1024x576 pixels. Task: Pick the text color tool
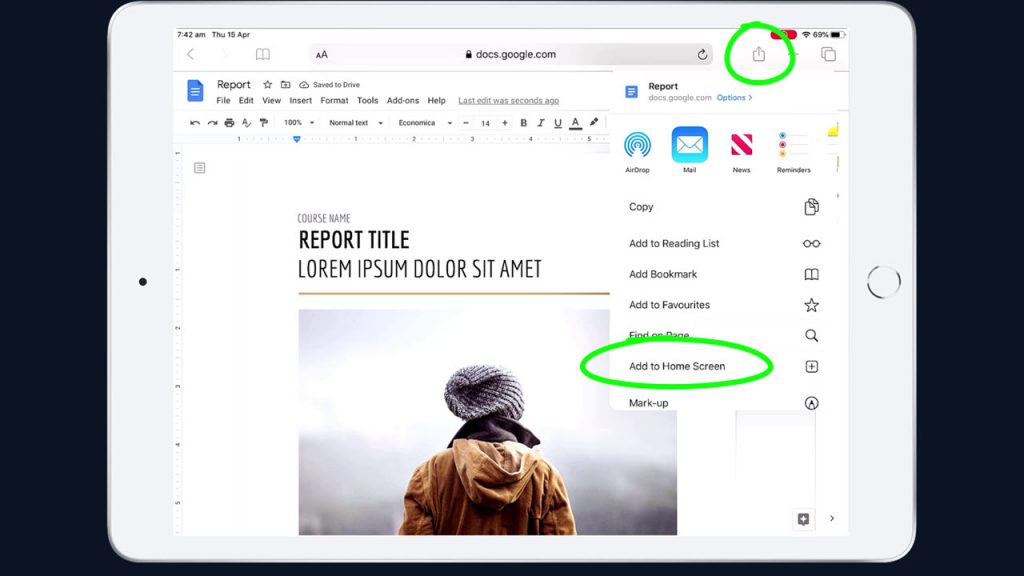point(573,122)
